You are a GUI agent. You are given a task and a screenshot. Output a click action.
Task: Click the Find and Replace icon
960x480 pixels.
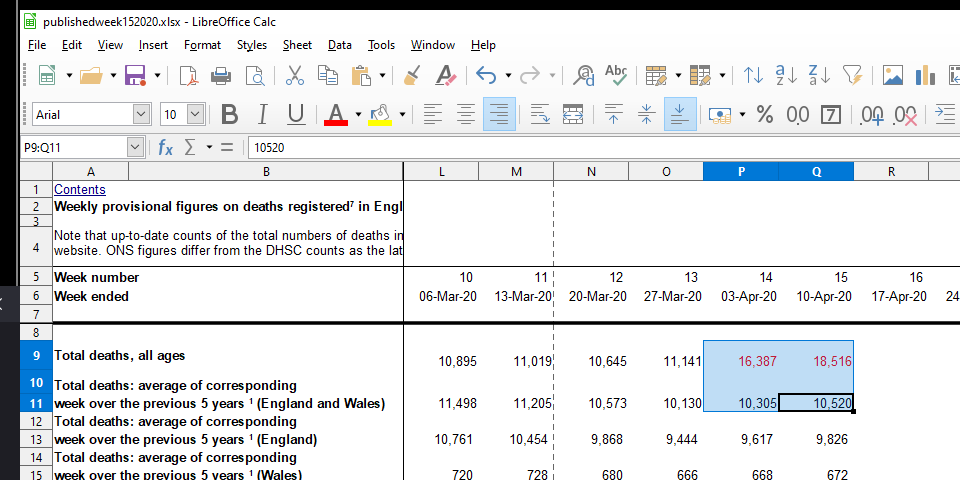583,75
